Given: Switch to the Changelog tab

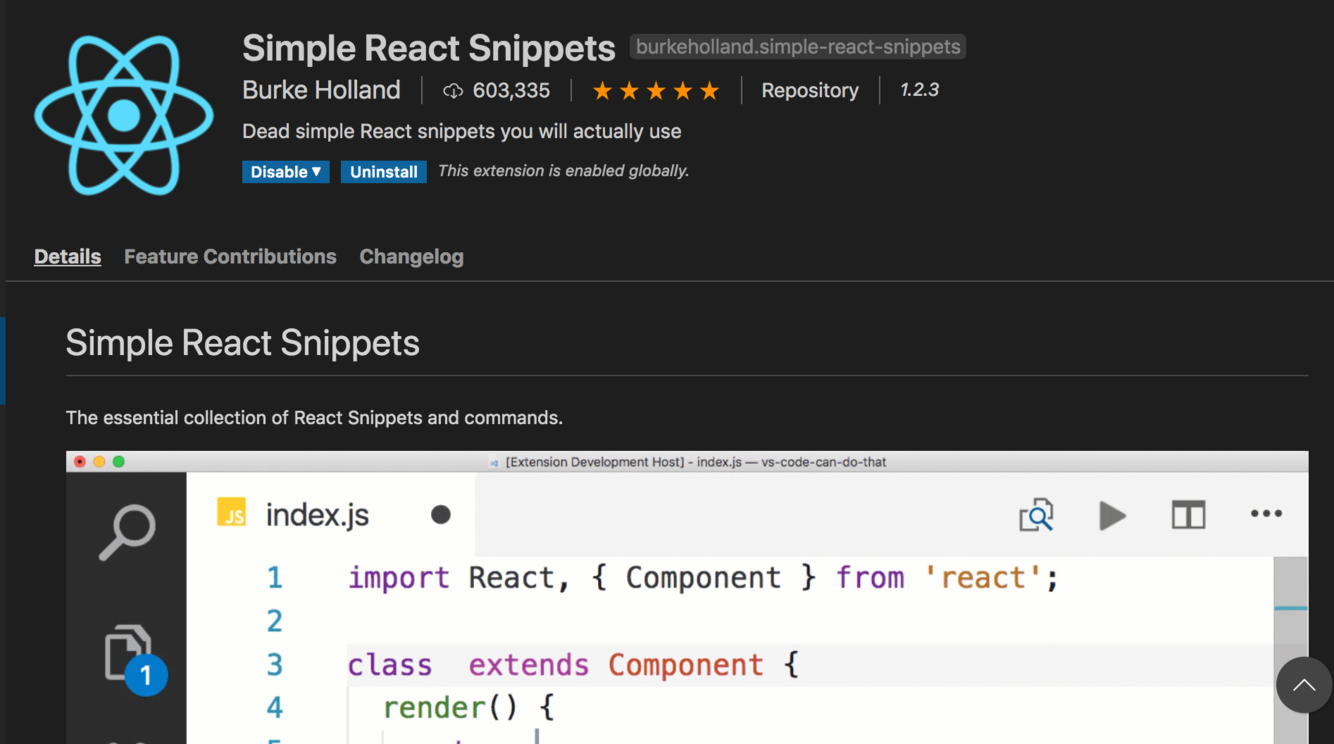Looking at the screenshot, I should [x=411, y=257].
